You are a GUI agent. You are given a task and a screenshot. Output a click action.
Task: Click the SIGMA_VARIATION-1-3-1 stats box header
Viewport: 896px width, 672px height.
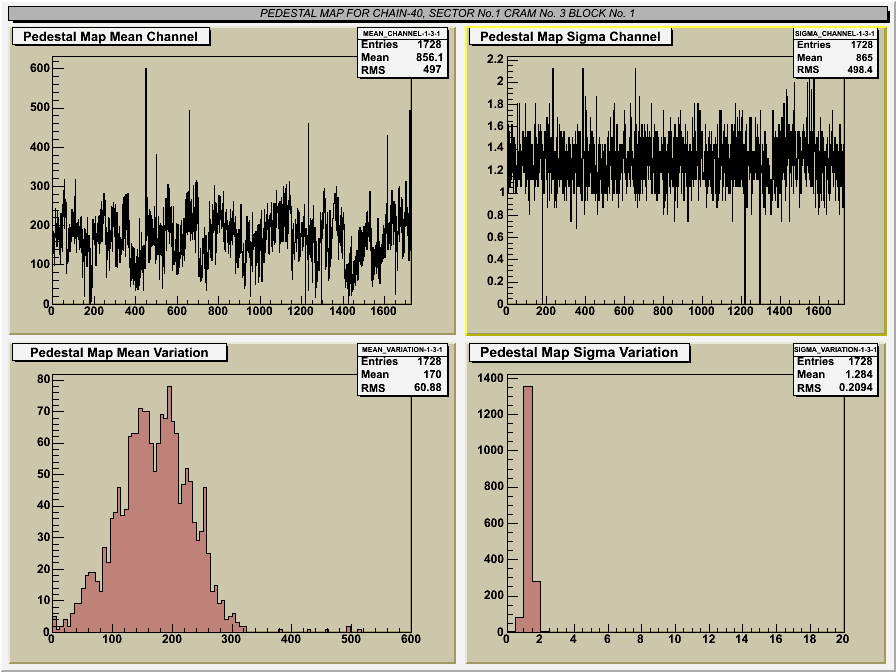[x=835, y=350]
